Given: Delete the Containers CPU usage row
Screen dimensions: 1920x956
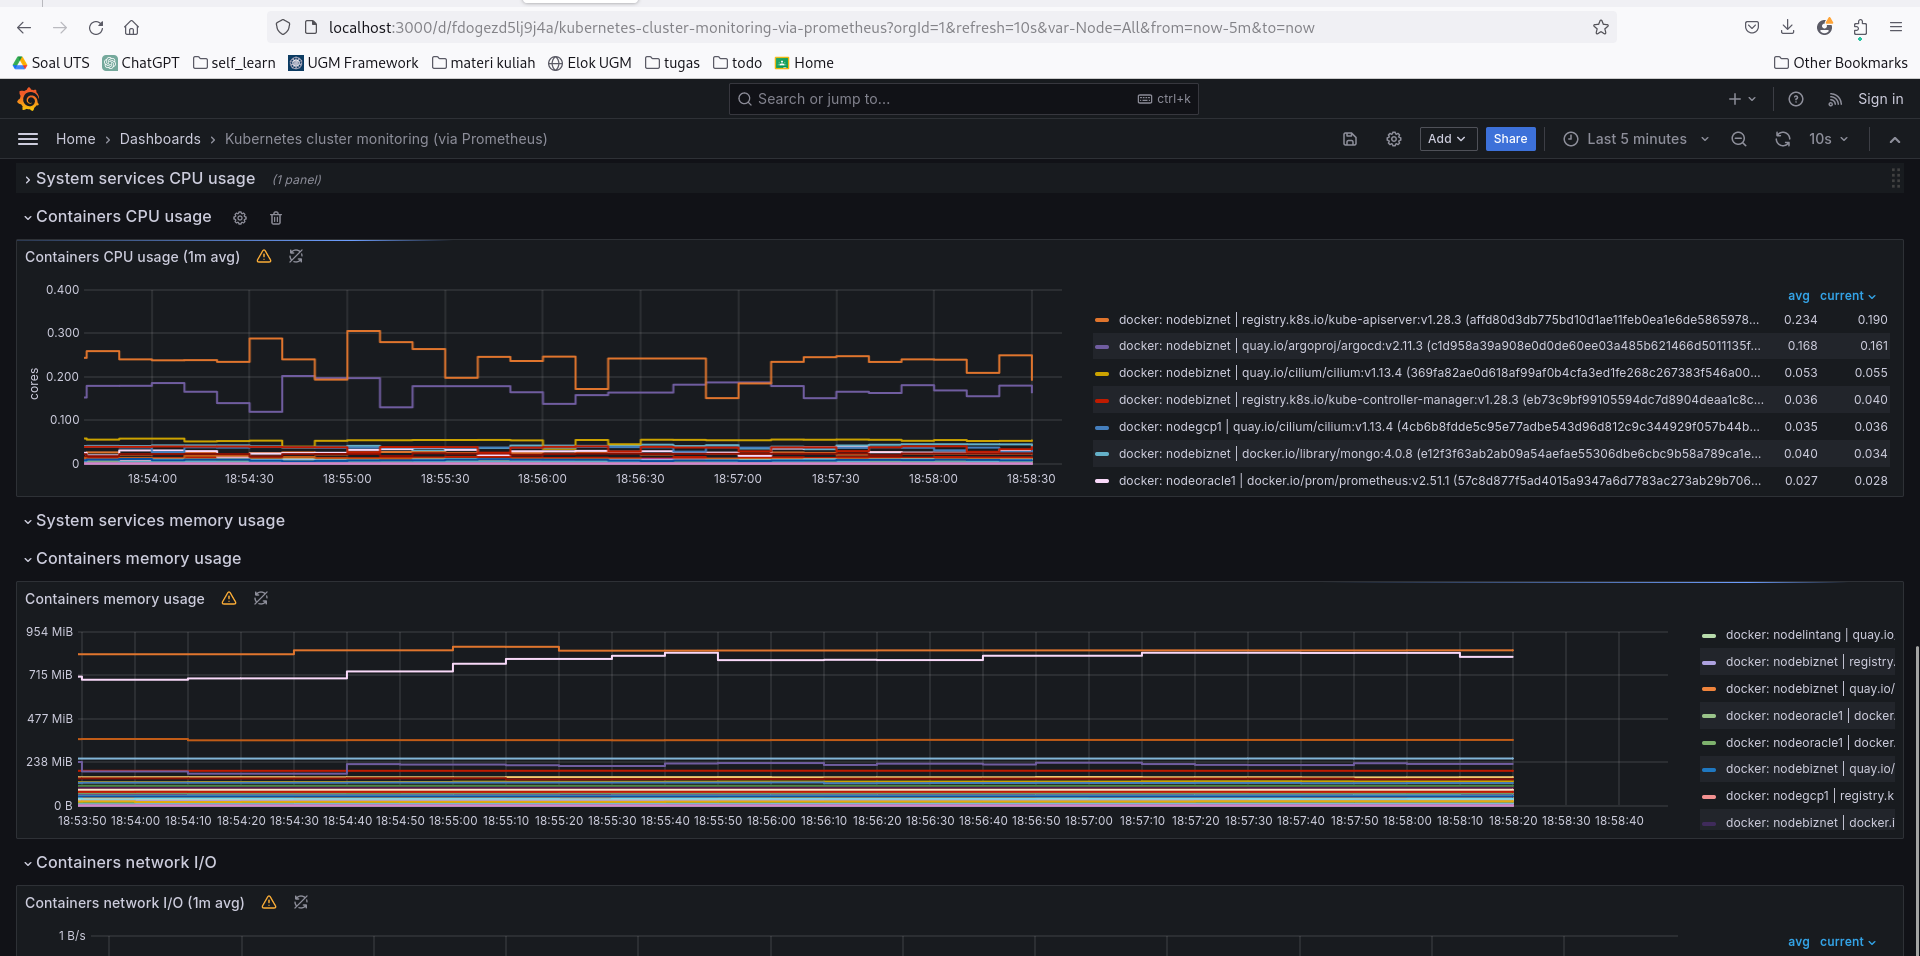Looking at the screenshot, I should click(x=276, y=218).
